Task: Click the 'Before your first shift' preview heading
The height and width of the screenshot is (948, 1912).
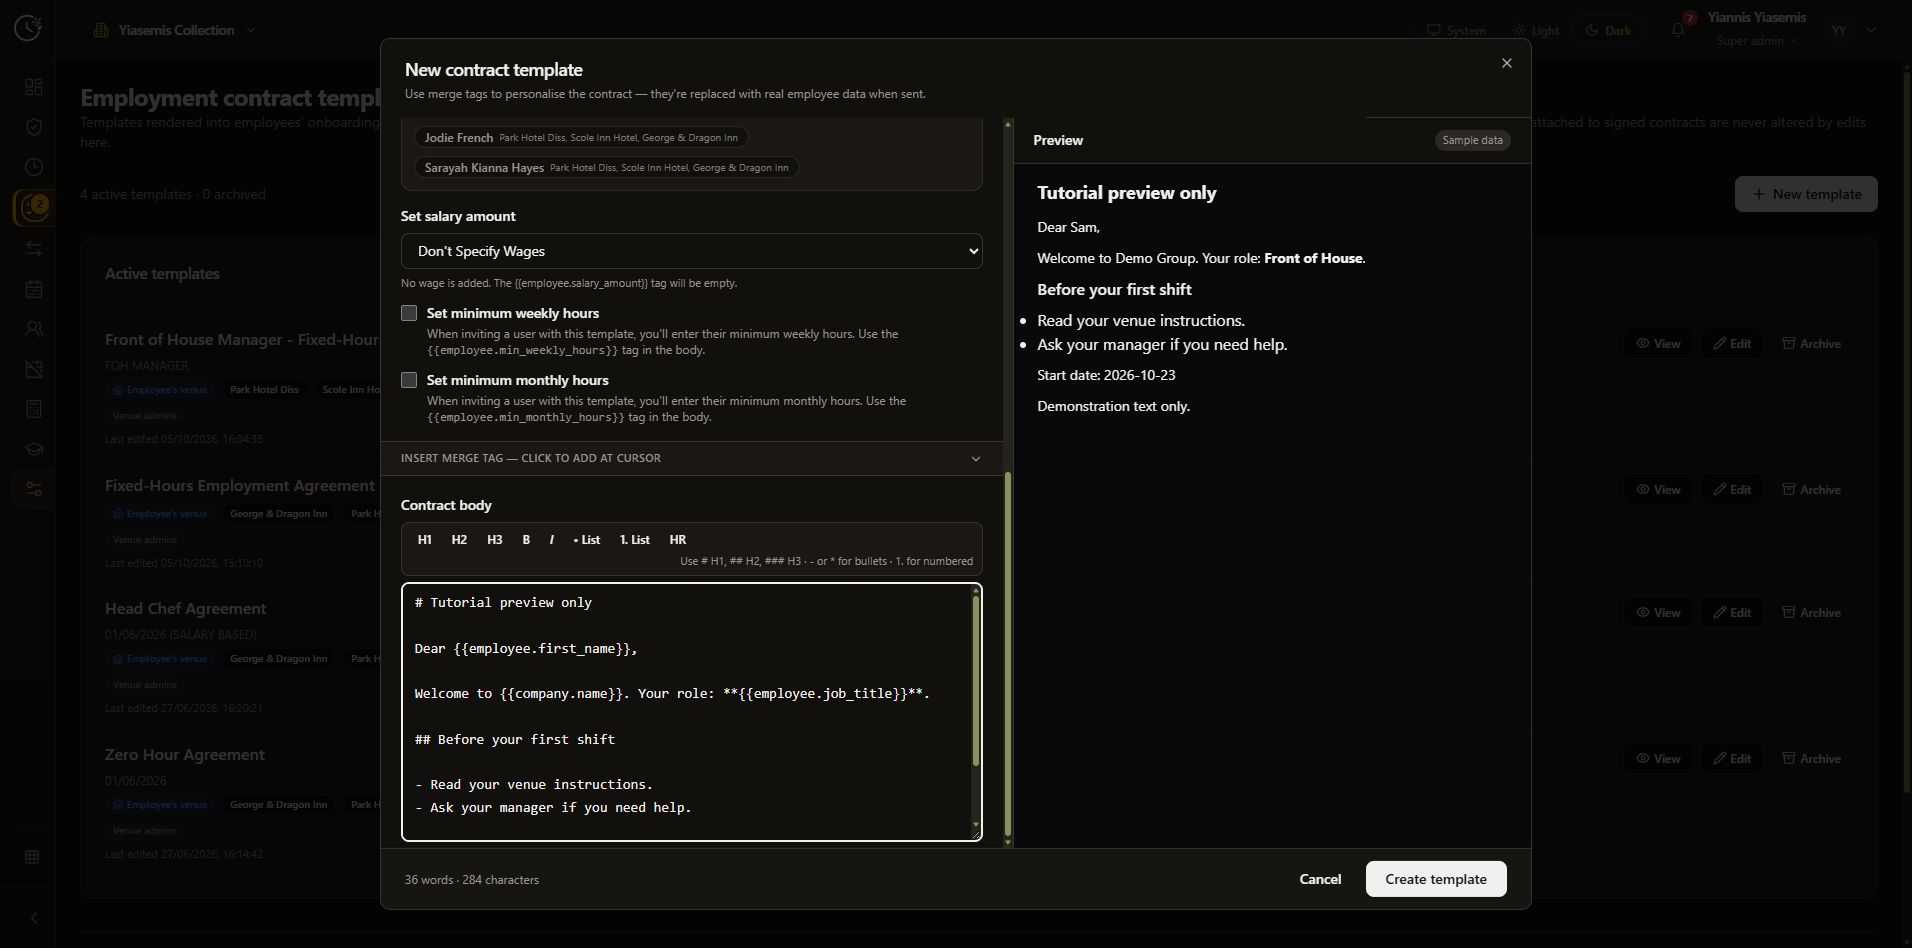Action: point(1114,289)
